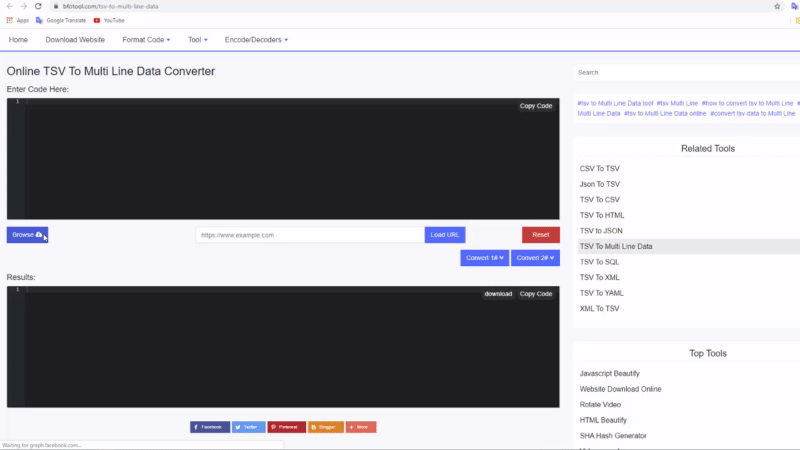Open Download Website menu item

pyautogui.click(x=75, y=40)
